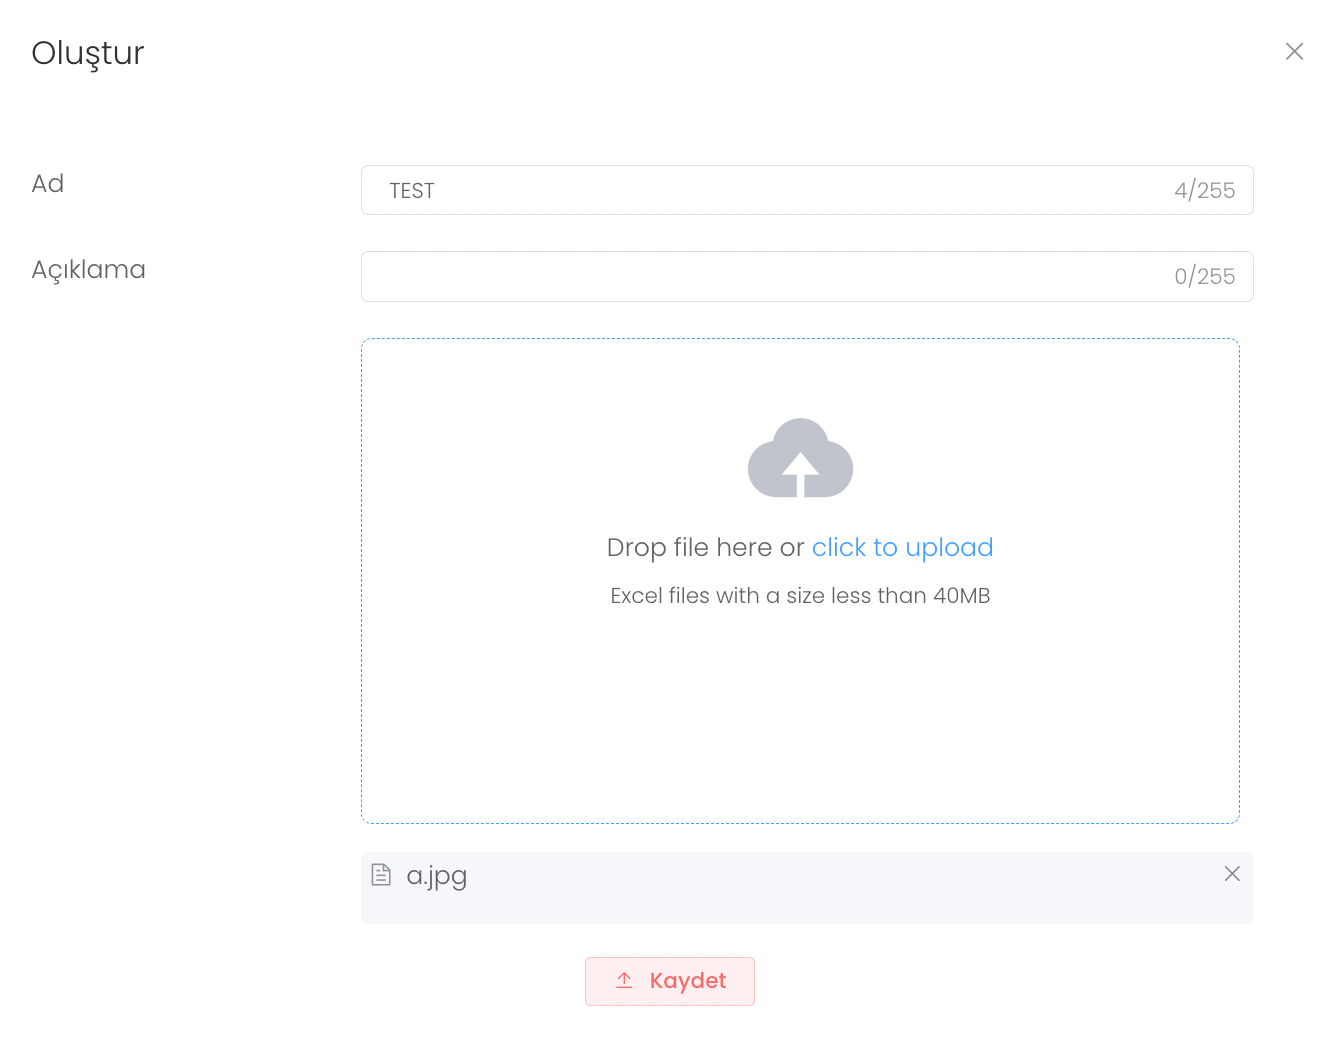Open file picker via click to upload

point(902,548)
